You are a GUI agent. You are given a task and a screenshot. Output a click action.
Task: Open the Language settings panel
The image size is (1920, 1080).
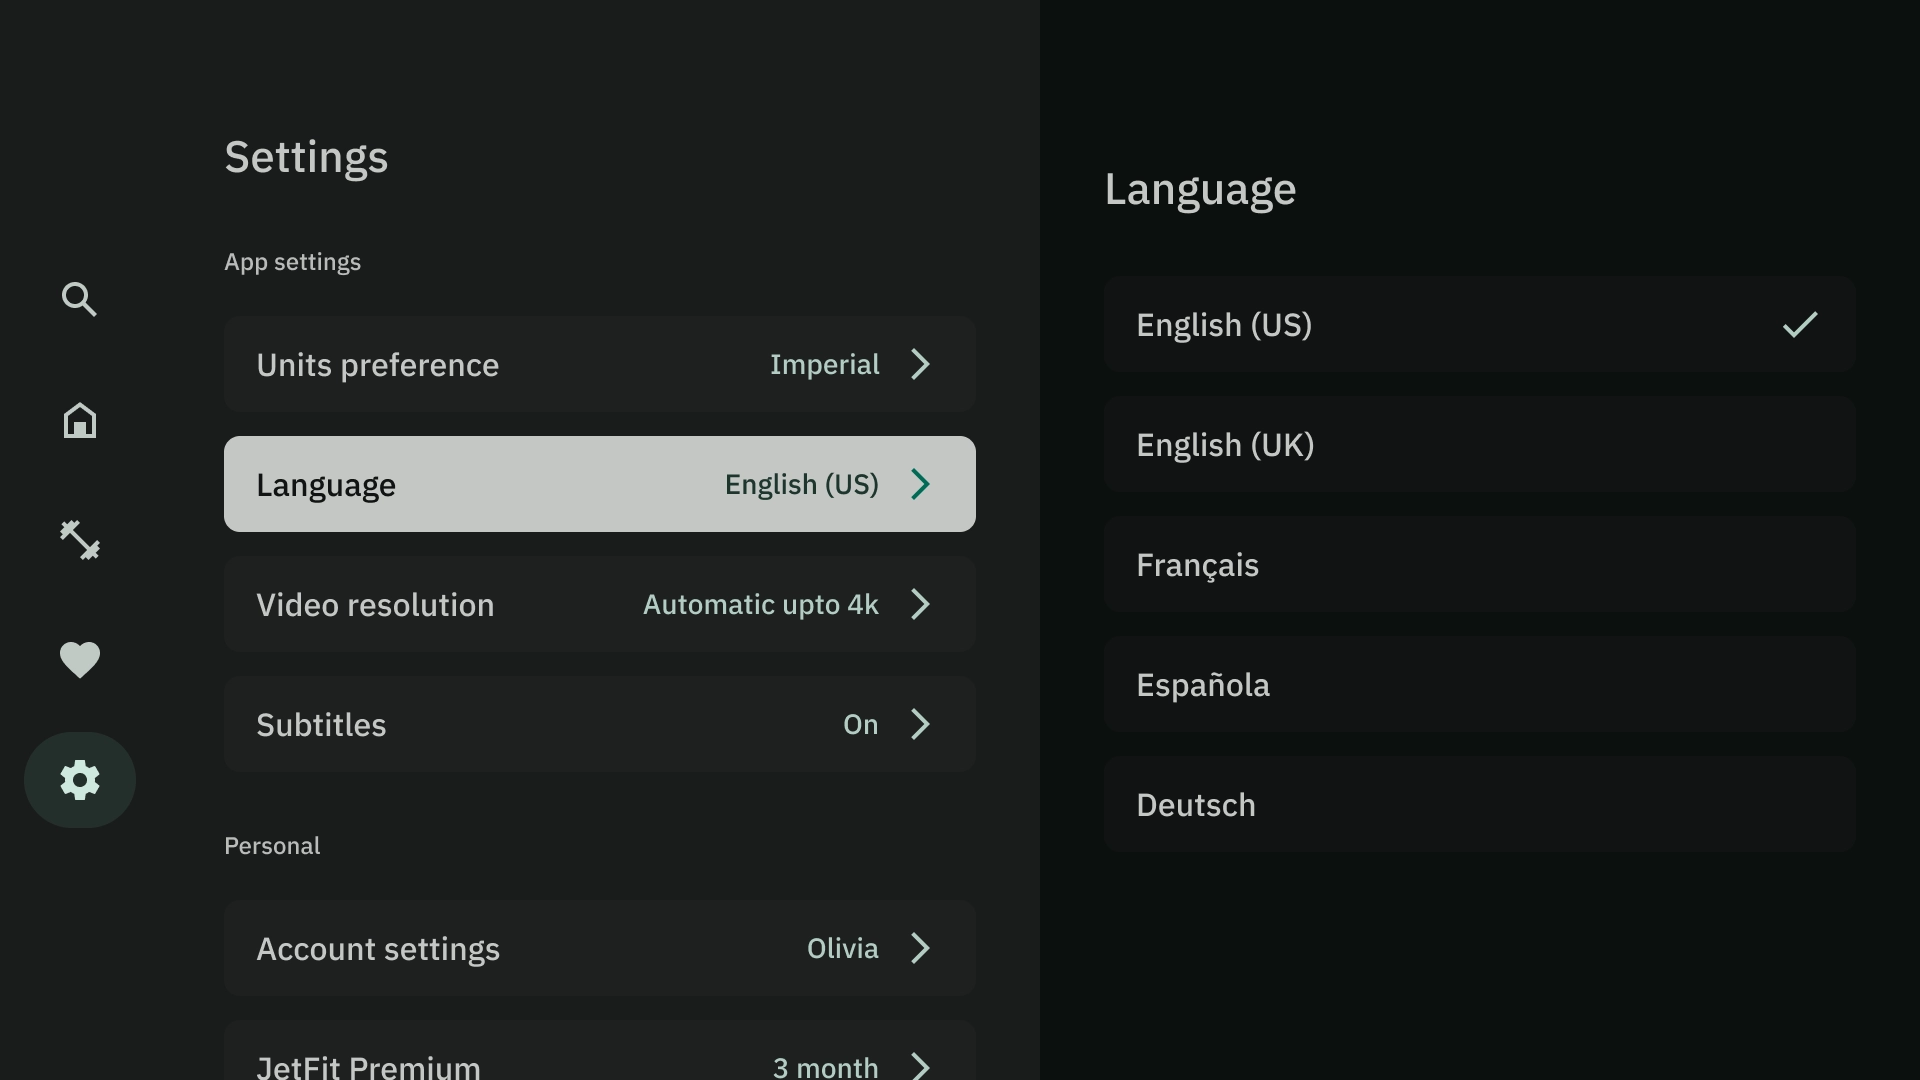(600, 484)
